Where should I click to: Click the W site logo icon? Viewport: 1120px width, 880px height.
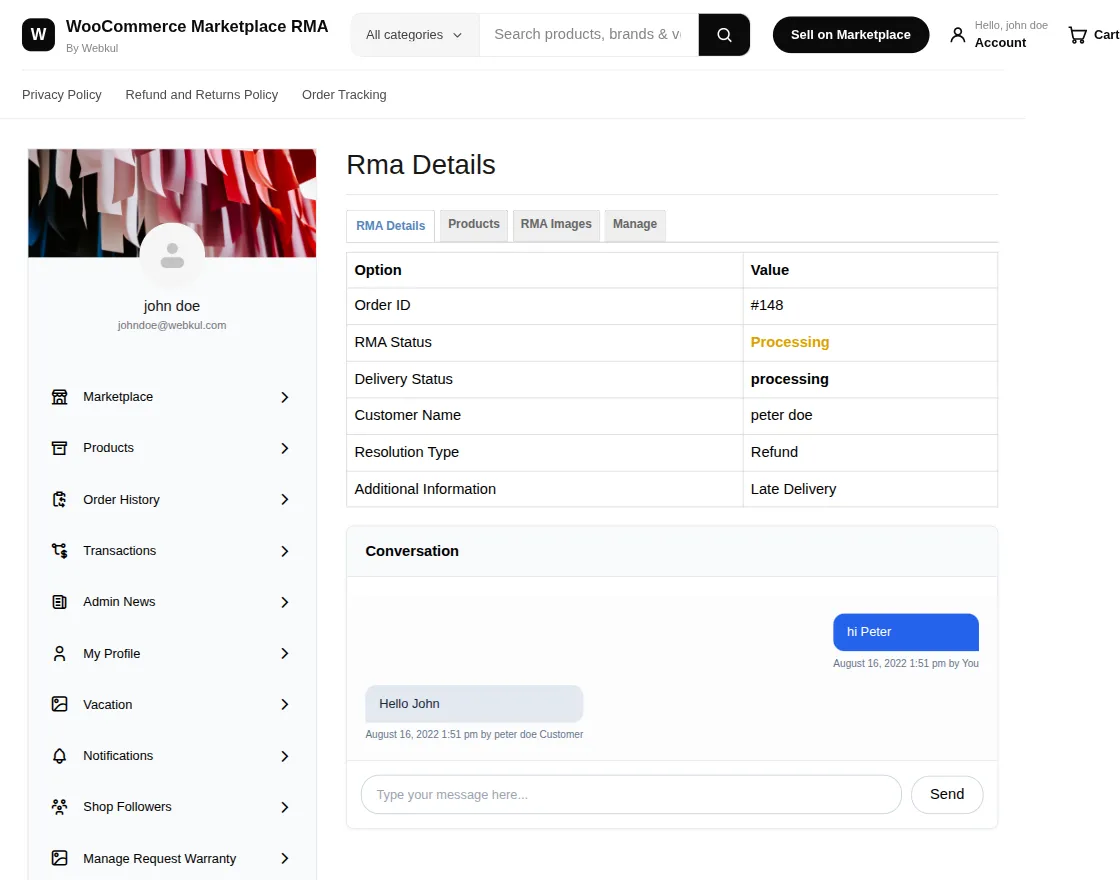[x=38, y=34]
